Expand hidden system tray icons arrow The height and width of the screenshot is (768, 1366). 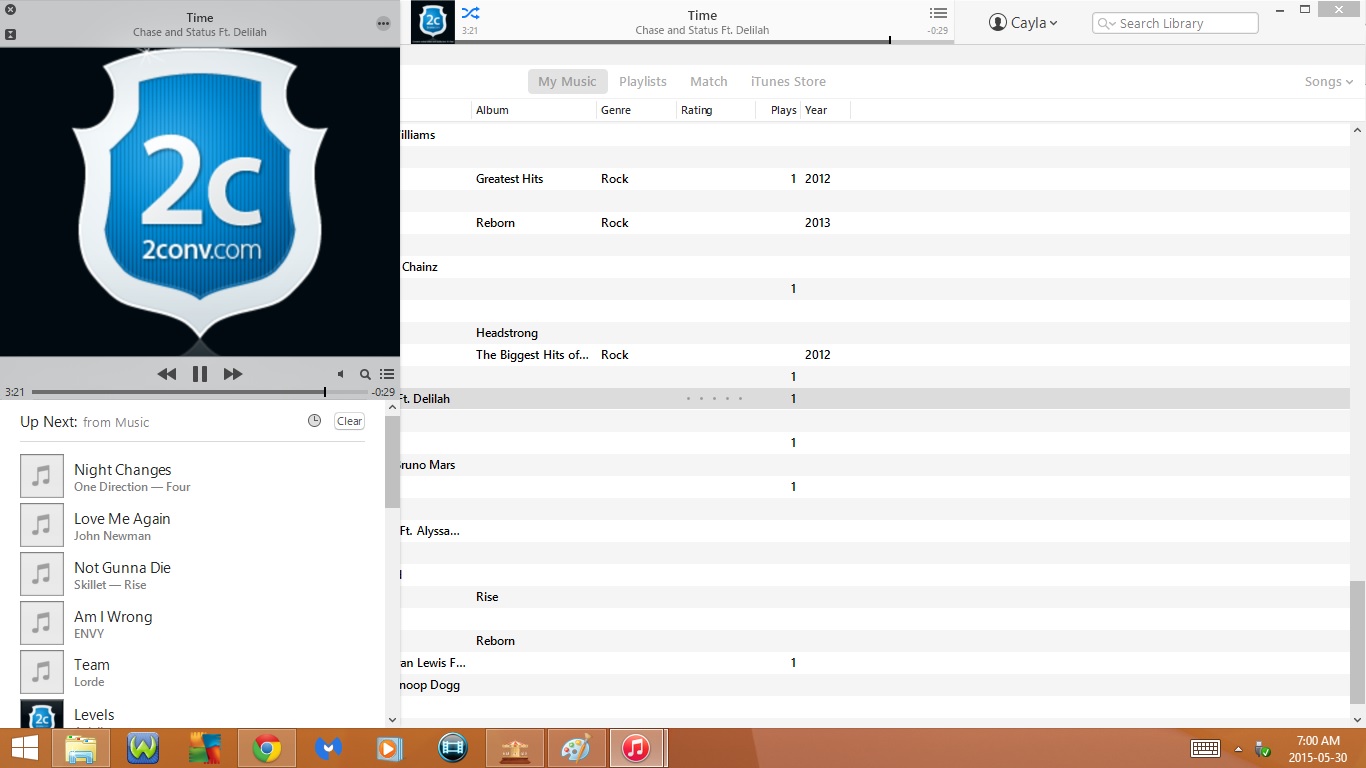pos(1238,749)
